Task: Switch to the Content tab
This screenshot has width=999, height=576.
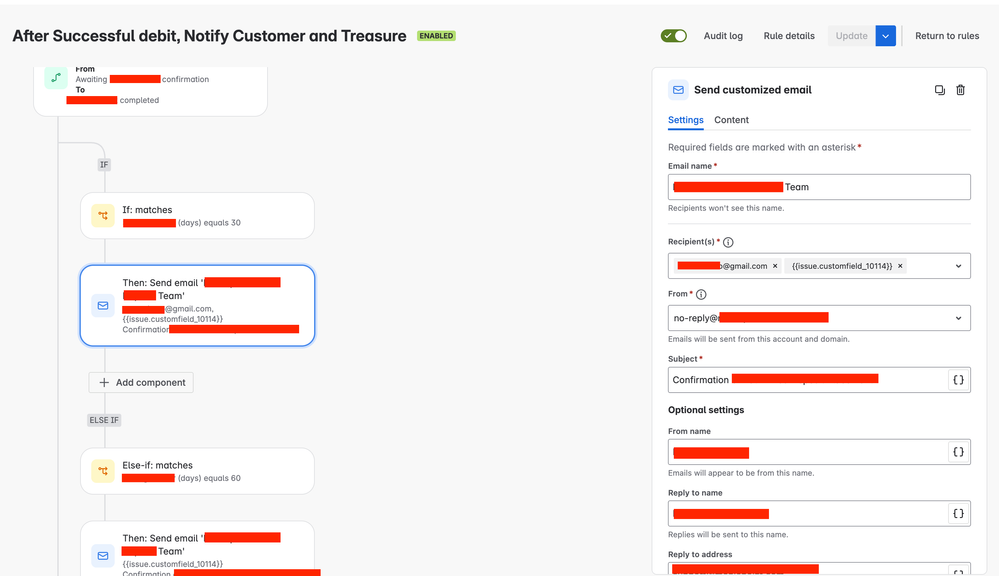Action: pyautogui.click(x=731, y=120)
